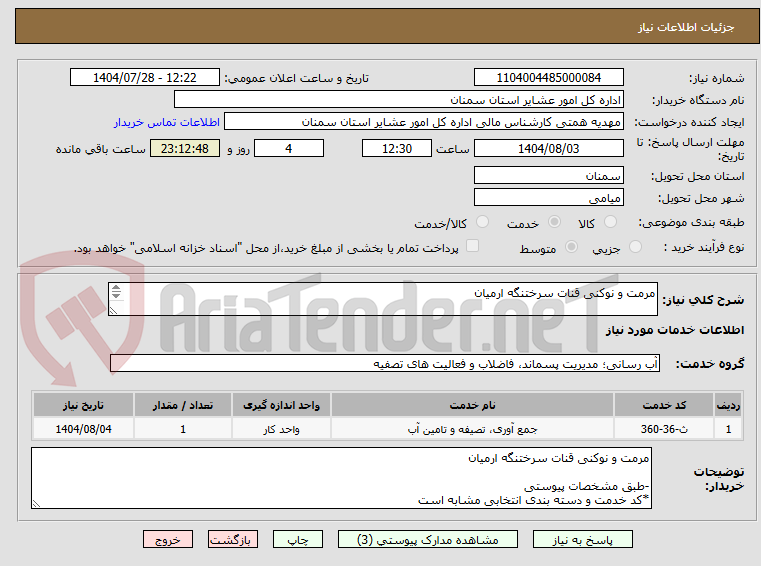Click the remaining days field '4'
Image resolution: width=761 pixels, height=566 pixels.
click(289, 149)
